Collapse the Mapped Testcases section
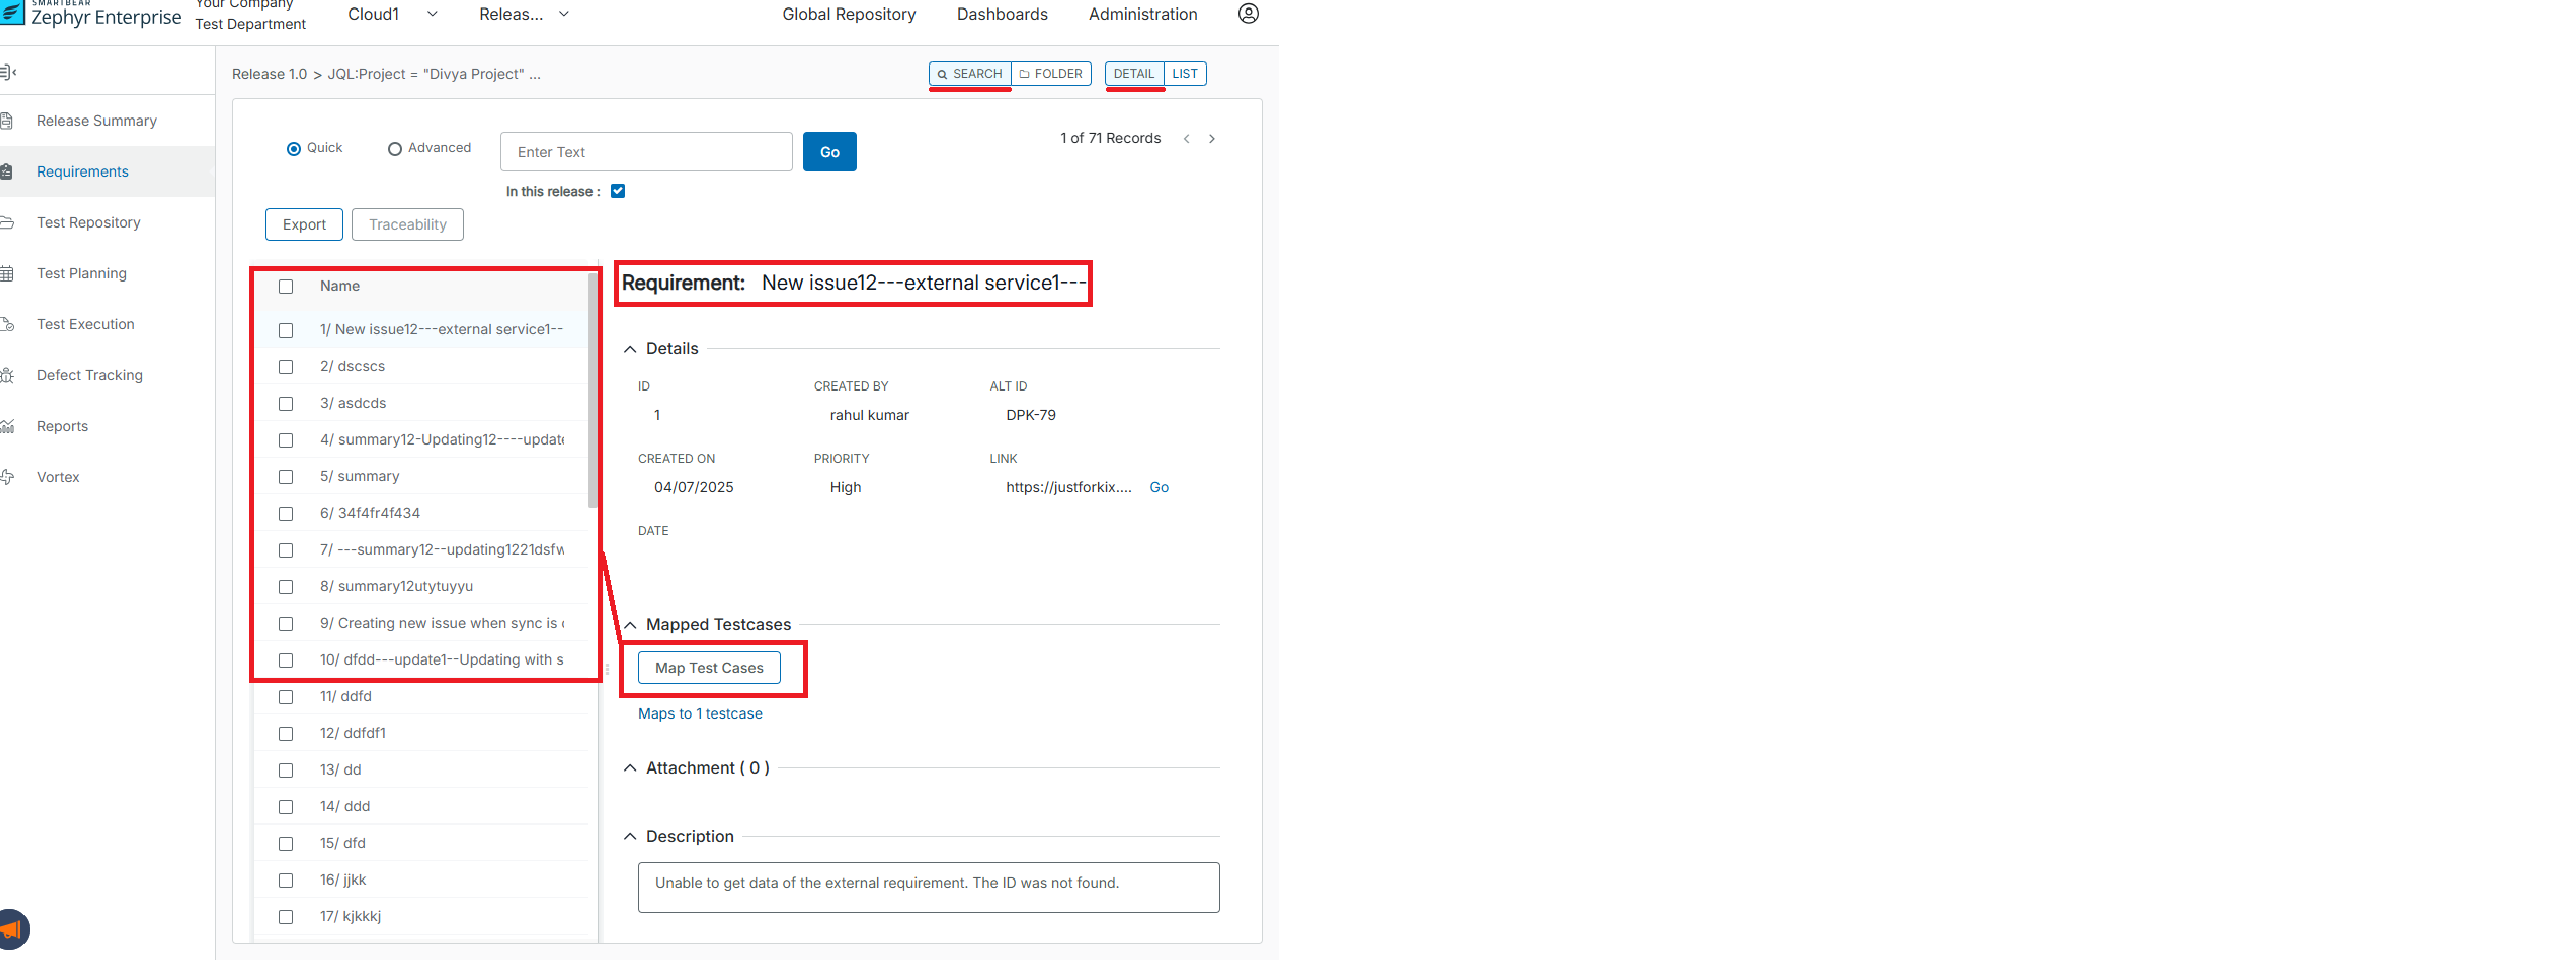The height and width of the screenshot is (960, 2560). 630,625
